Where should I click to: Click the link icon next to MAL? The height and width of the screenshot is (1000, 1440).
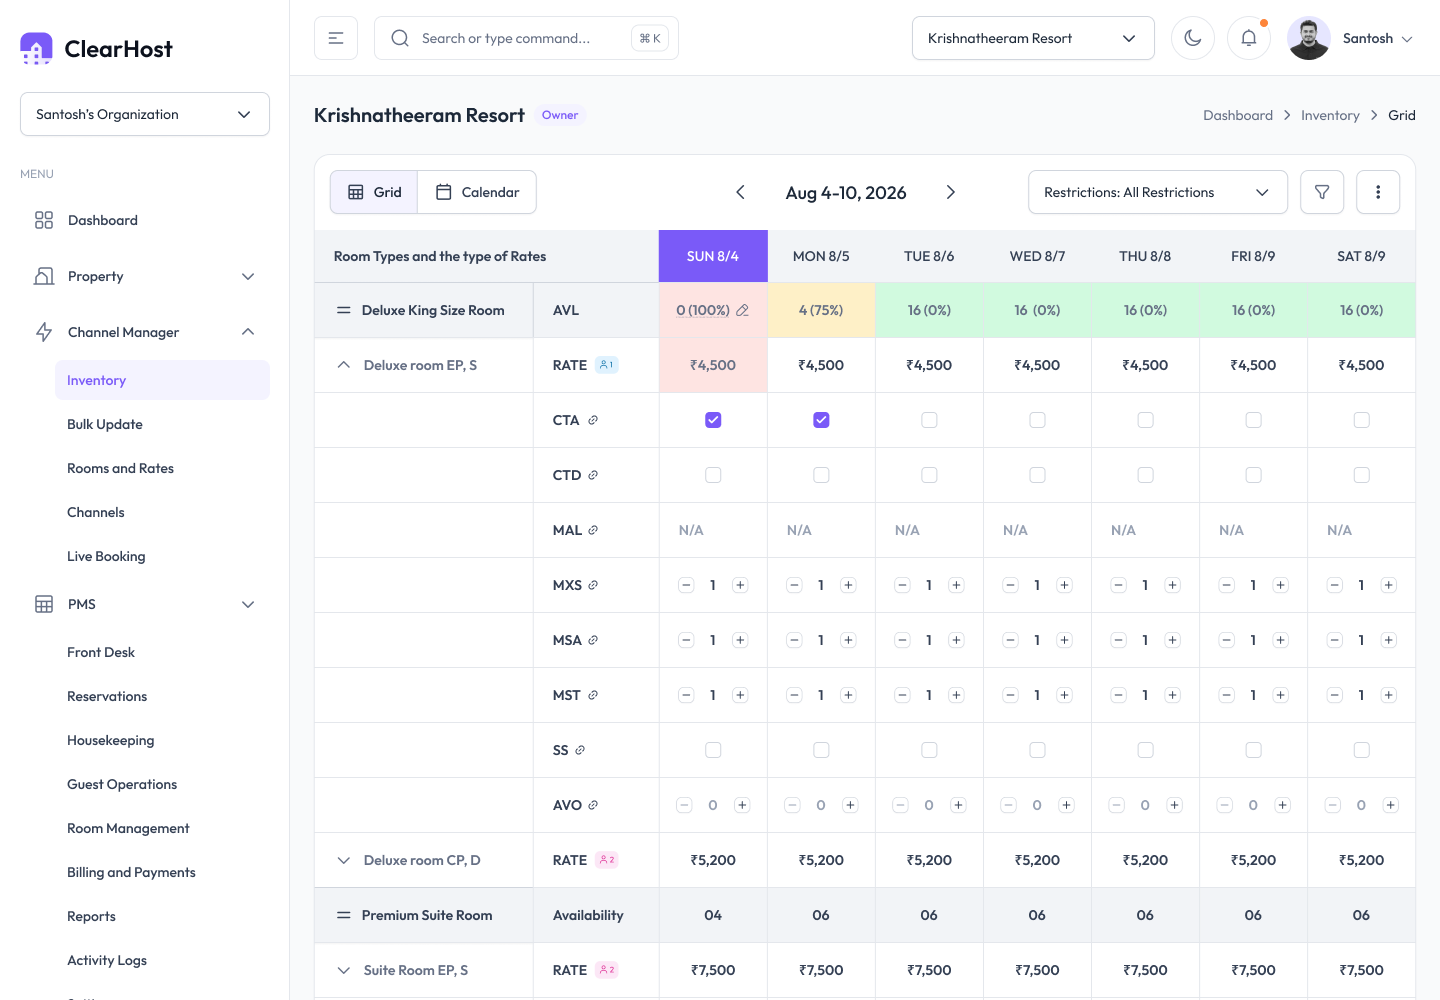pyautogui.click(x=593, y=530)
